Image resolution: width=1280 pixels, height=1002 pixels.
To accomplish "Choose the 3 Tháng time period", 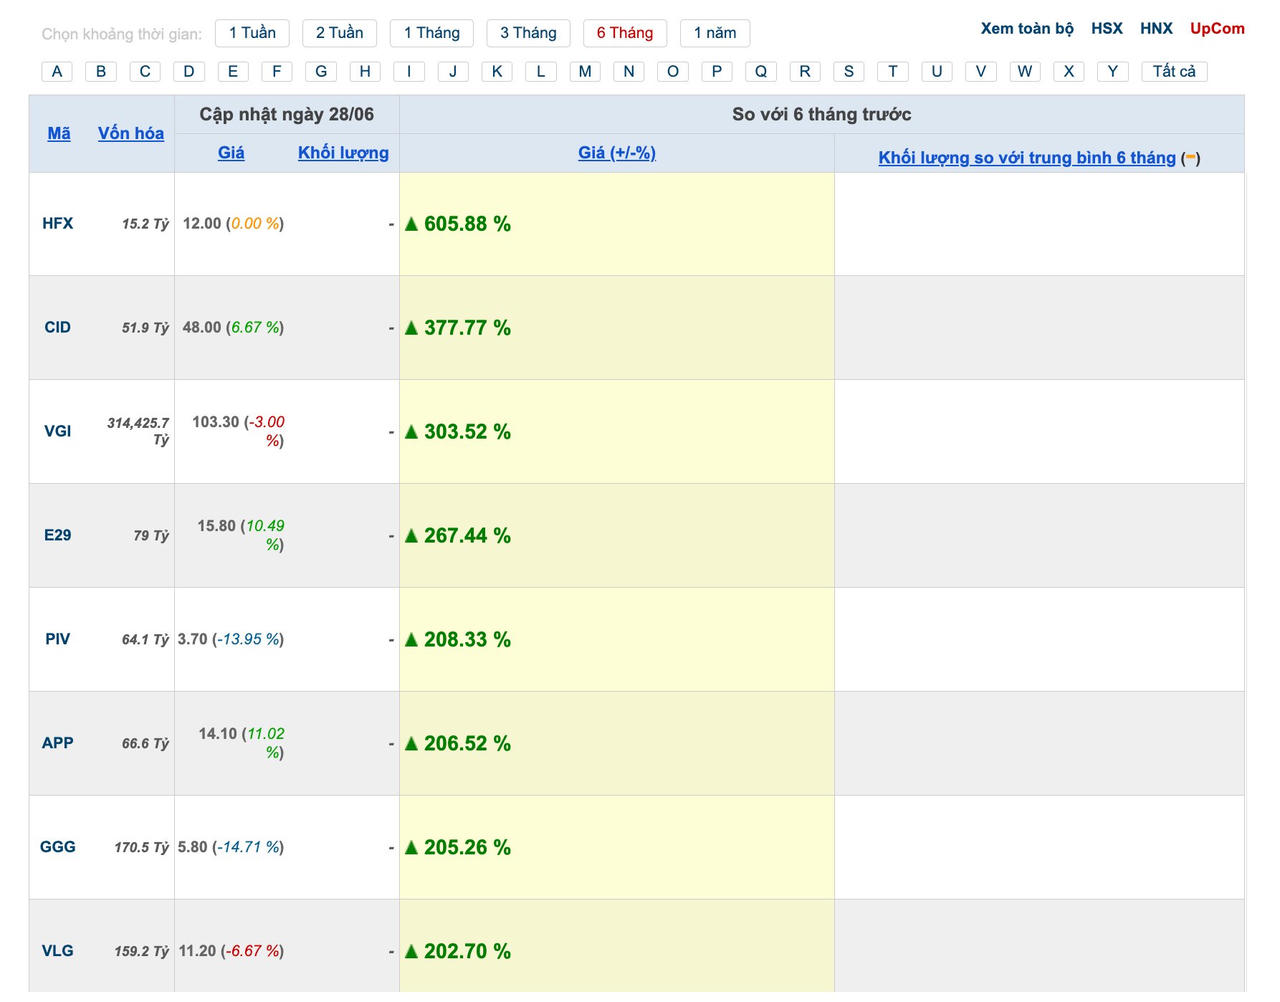I will click(x=528, y=33).
